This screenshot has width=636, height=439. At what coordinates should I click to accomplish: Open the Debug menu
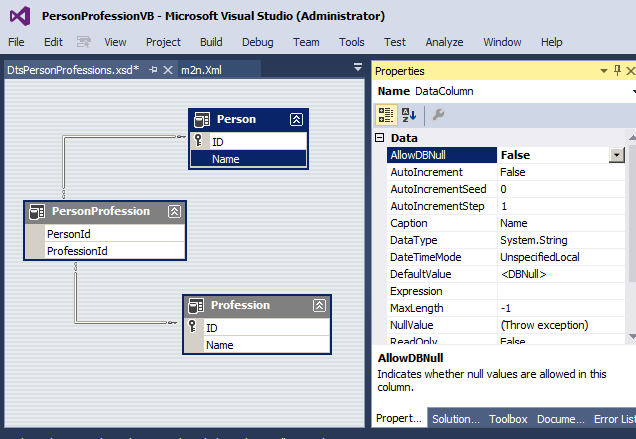[x=258, y=42]
